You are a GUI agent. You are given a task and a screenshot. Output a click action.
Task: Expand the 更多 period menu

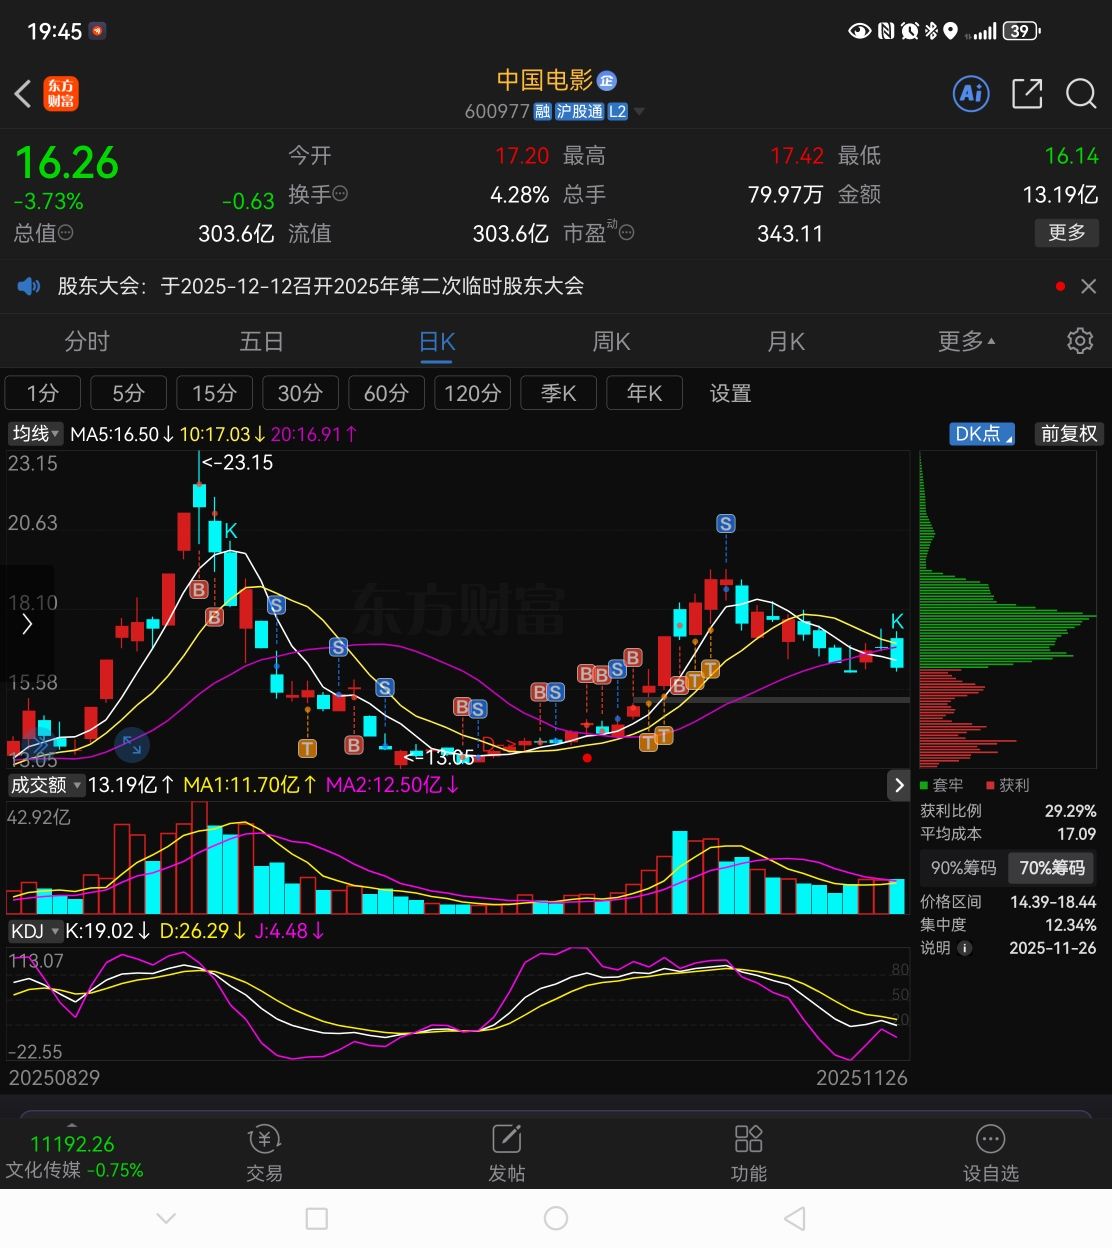click(966, 341)
